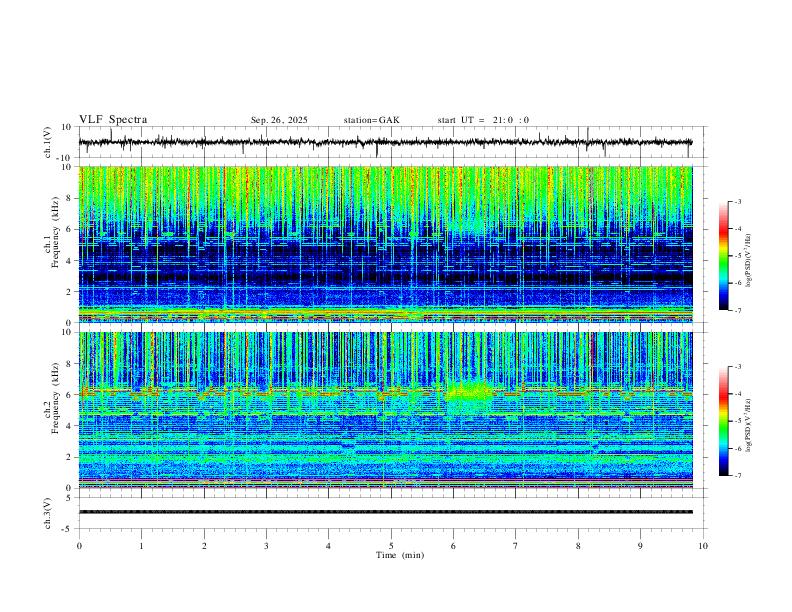
Task: Click the 'VLF Spectra' title text
Action: click(113, 120)
